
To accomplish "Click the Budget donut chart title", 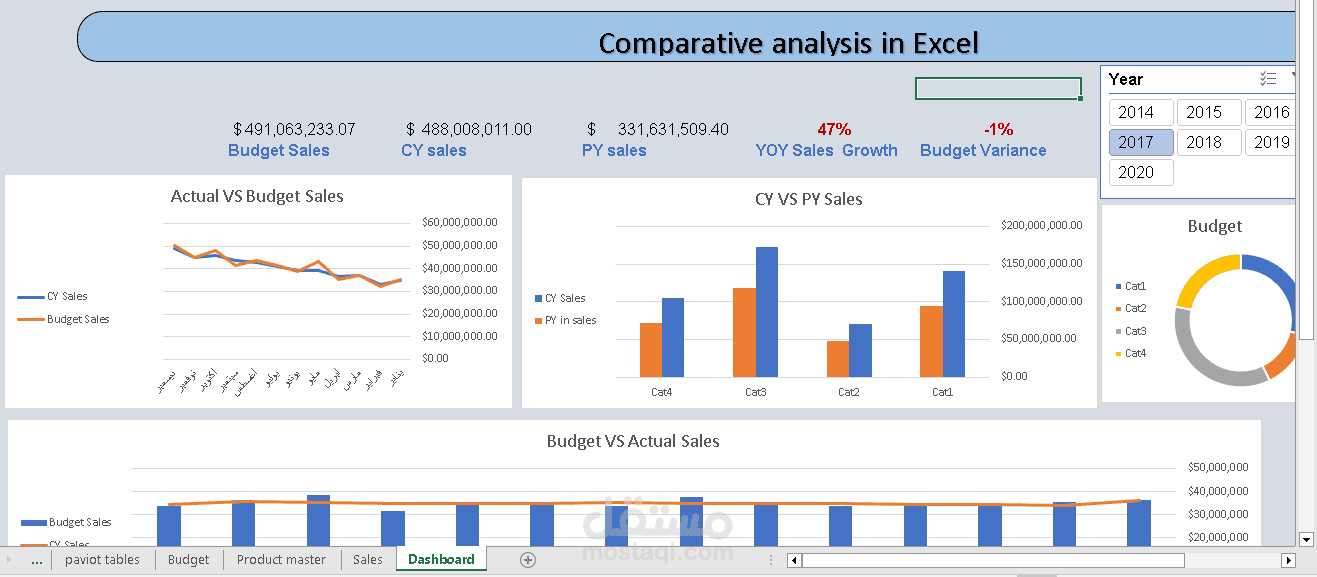I will tap(1215, 227).
